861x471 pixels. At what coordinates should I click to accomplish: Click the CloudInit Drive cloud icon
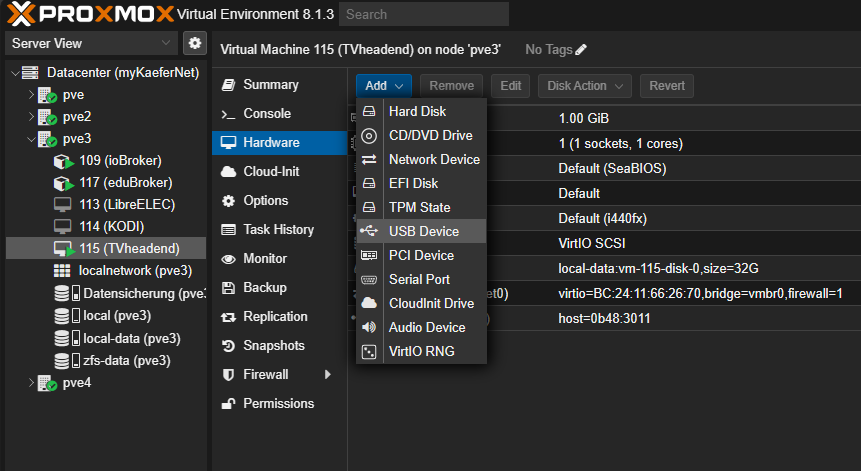pos(369,304)
